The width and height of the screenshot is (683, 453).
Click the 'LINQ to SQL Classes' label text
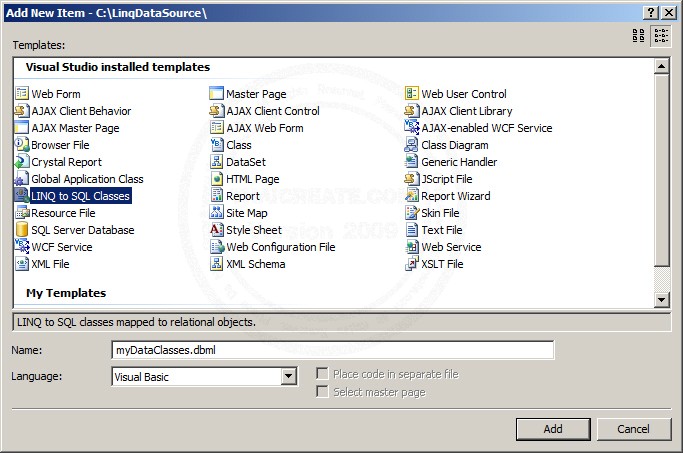point(81,196)
